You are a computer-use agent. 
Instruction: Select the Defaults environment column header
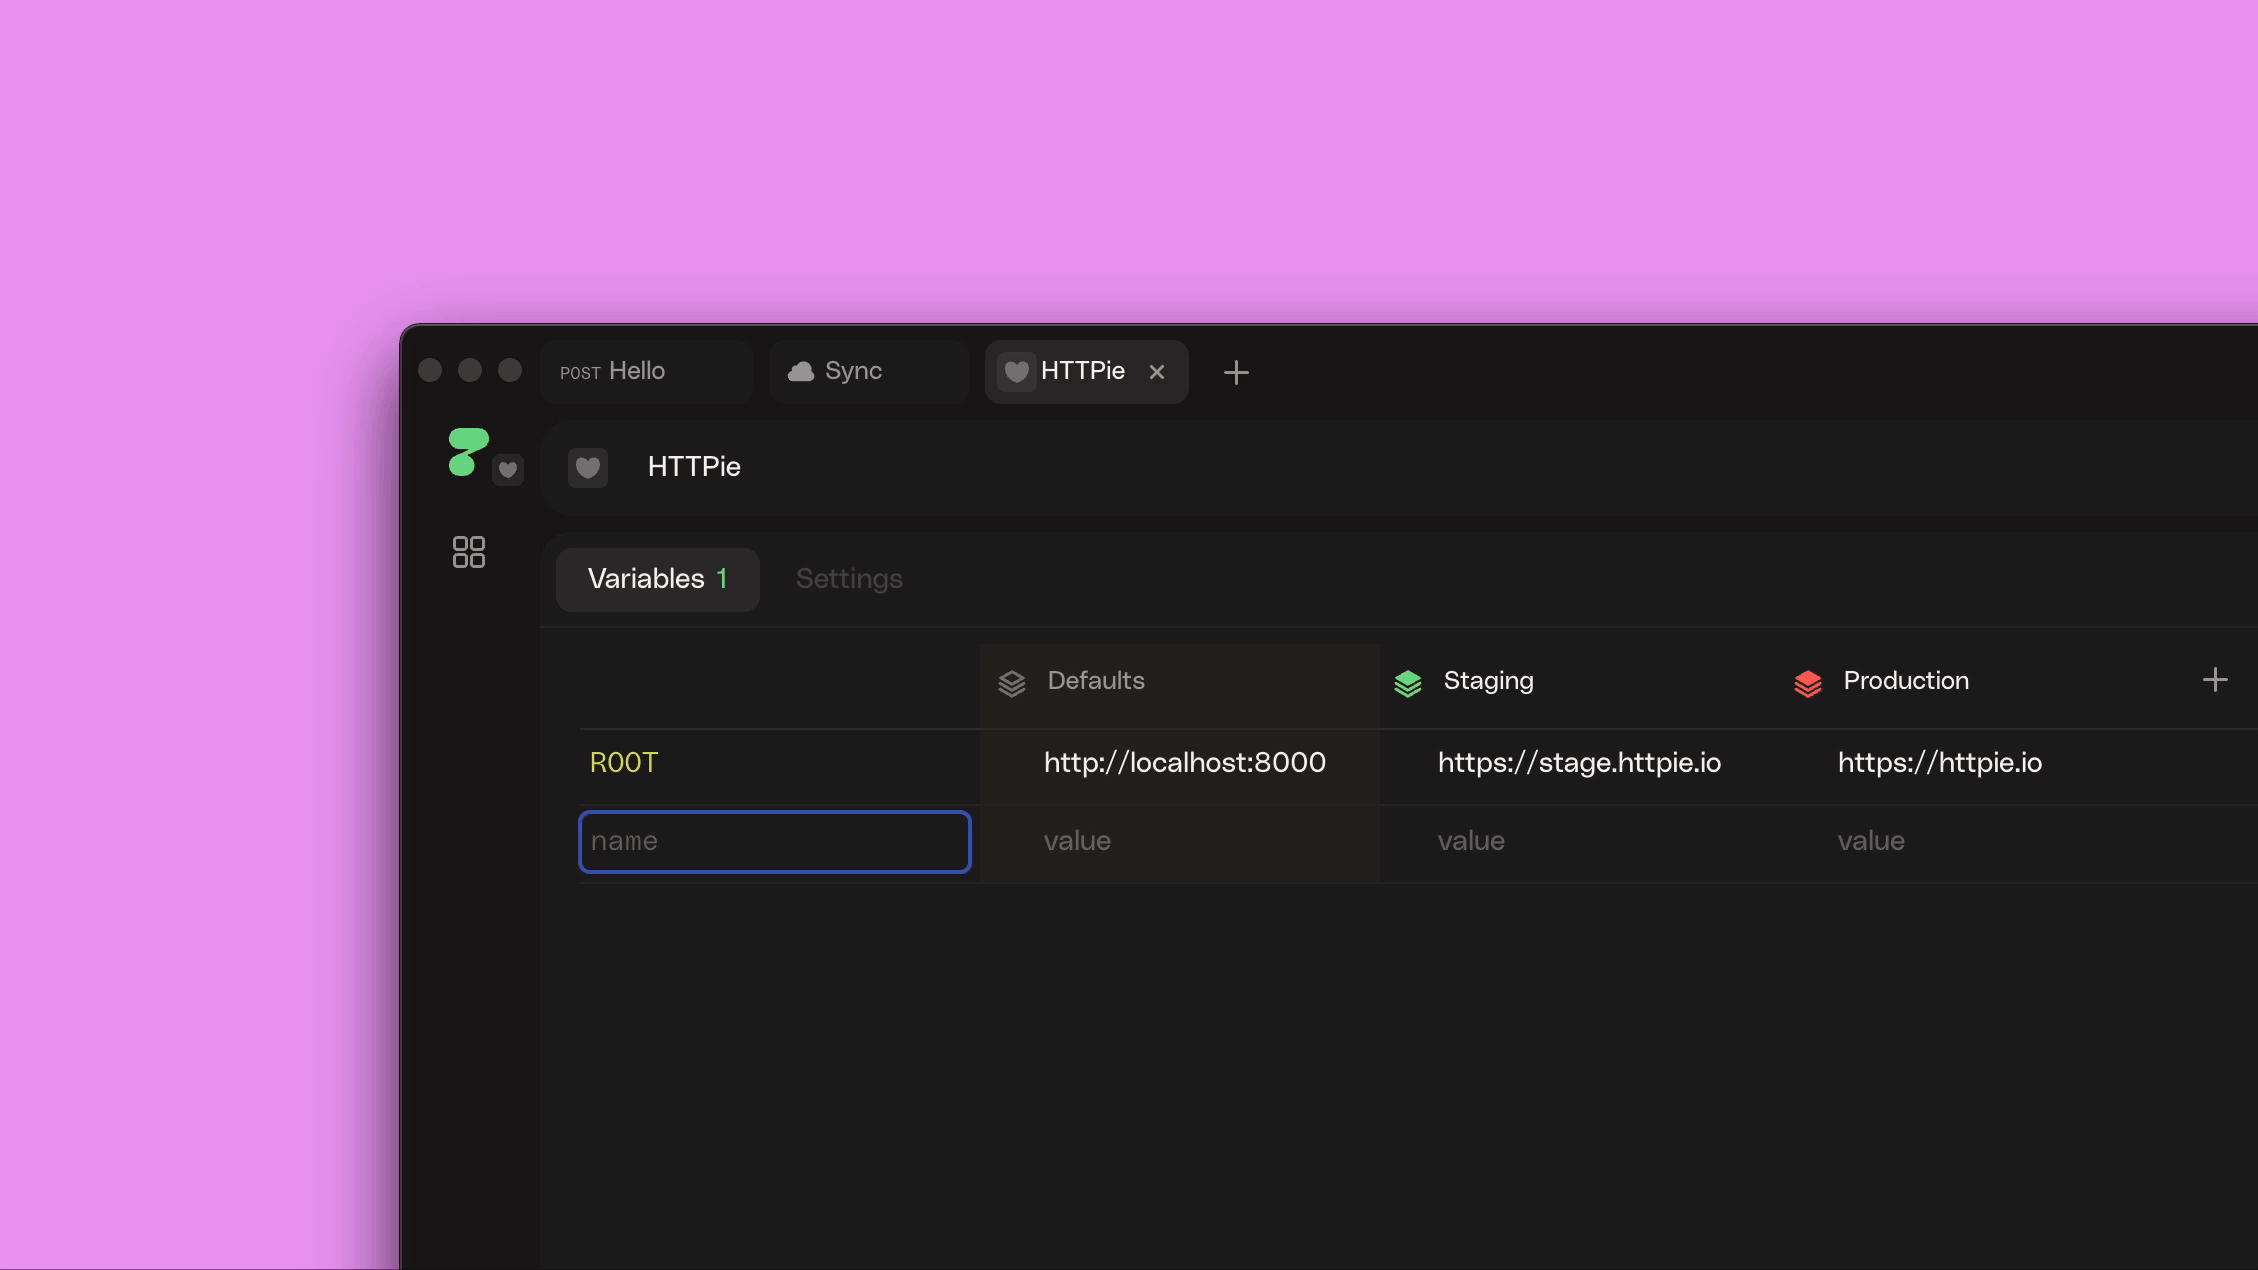[1096, 681]
